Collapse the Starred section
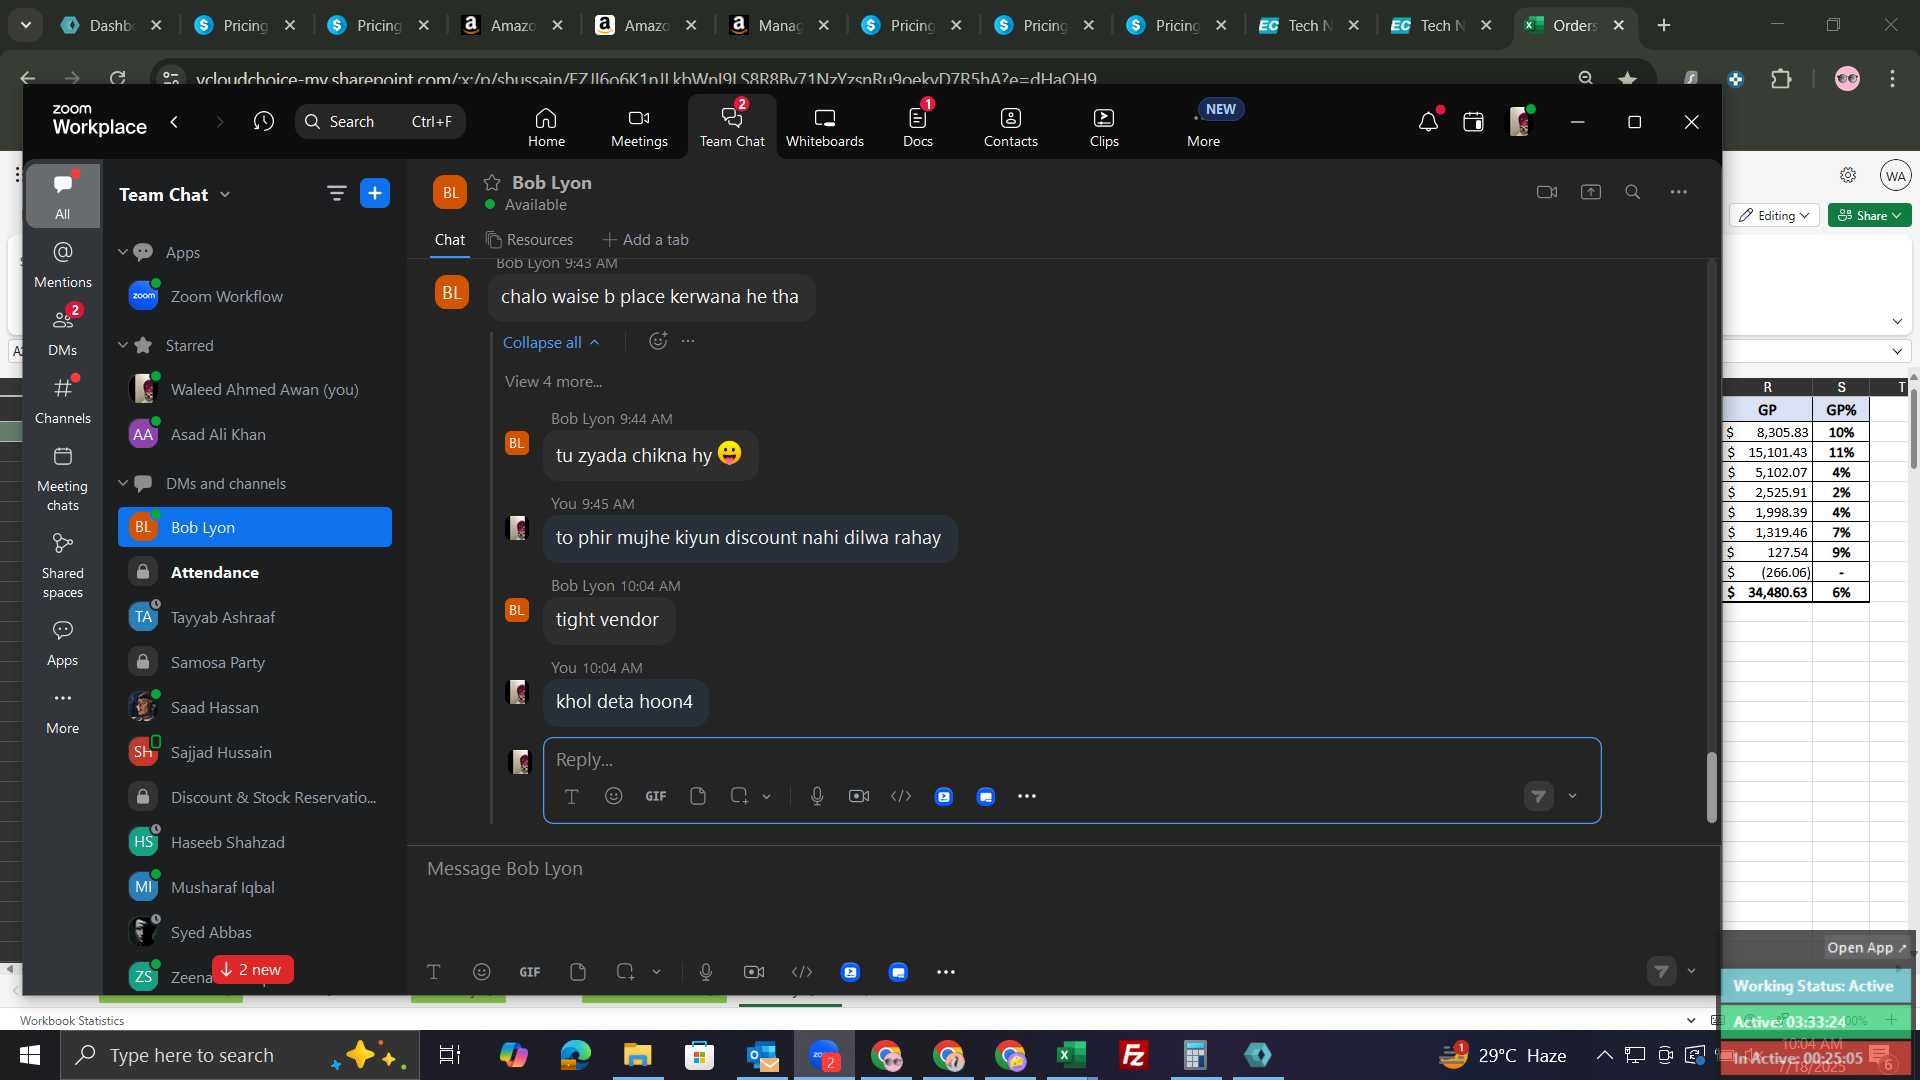 123,345
